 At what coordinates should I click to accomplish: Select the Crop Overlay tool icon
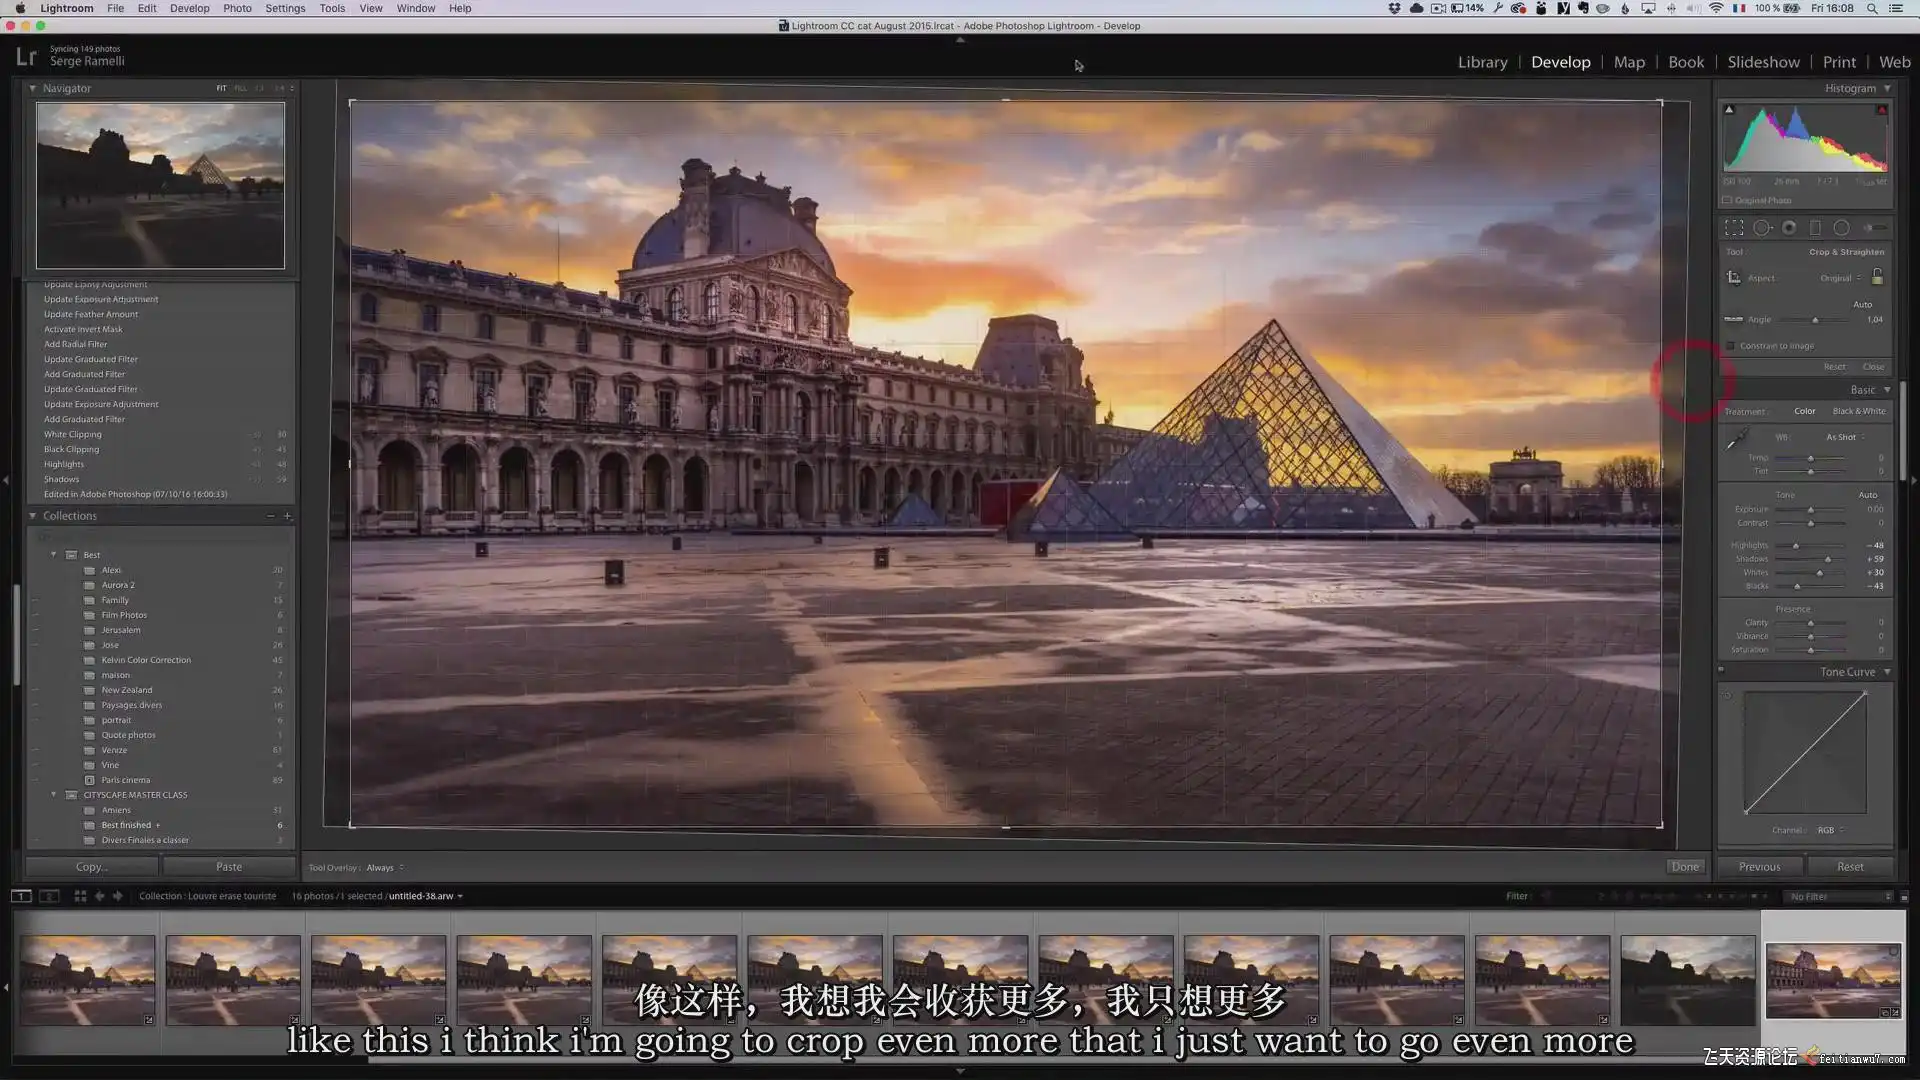coord(1734,228)
